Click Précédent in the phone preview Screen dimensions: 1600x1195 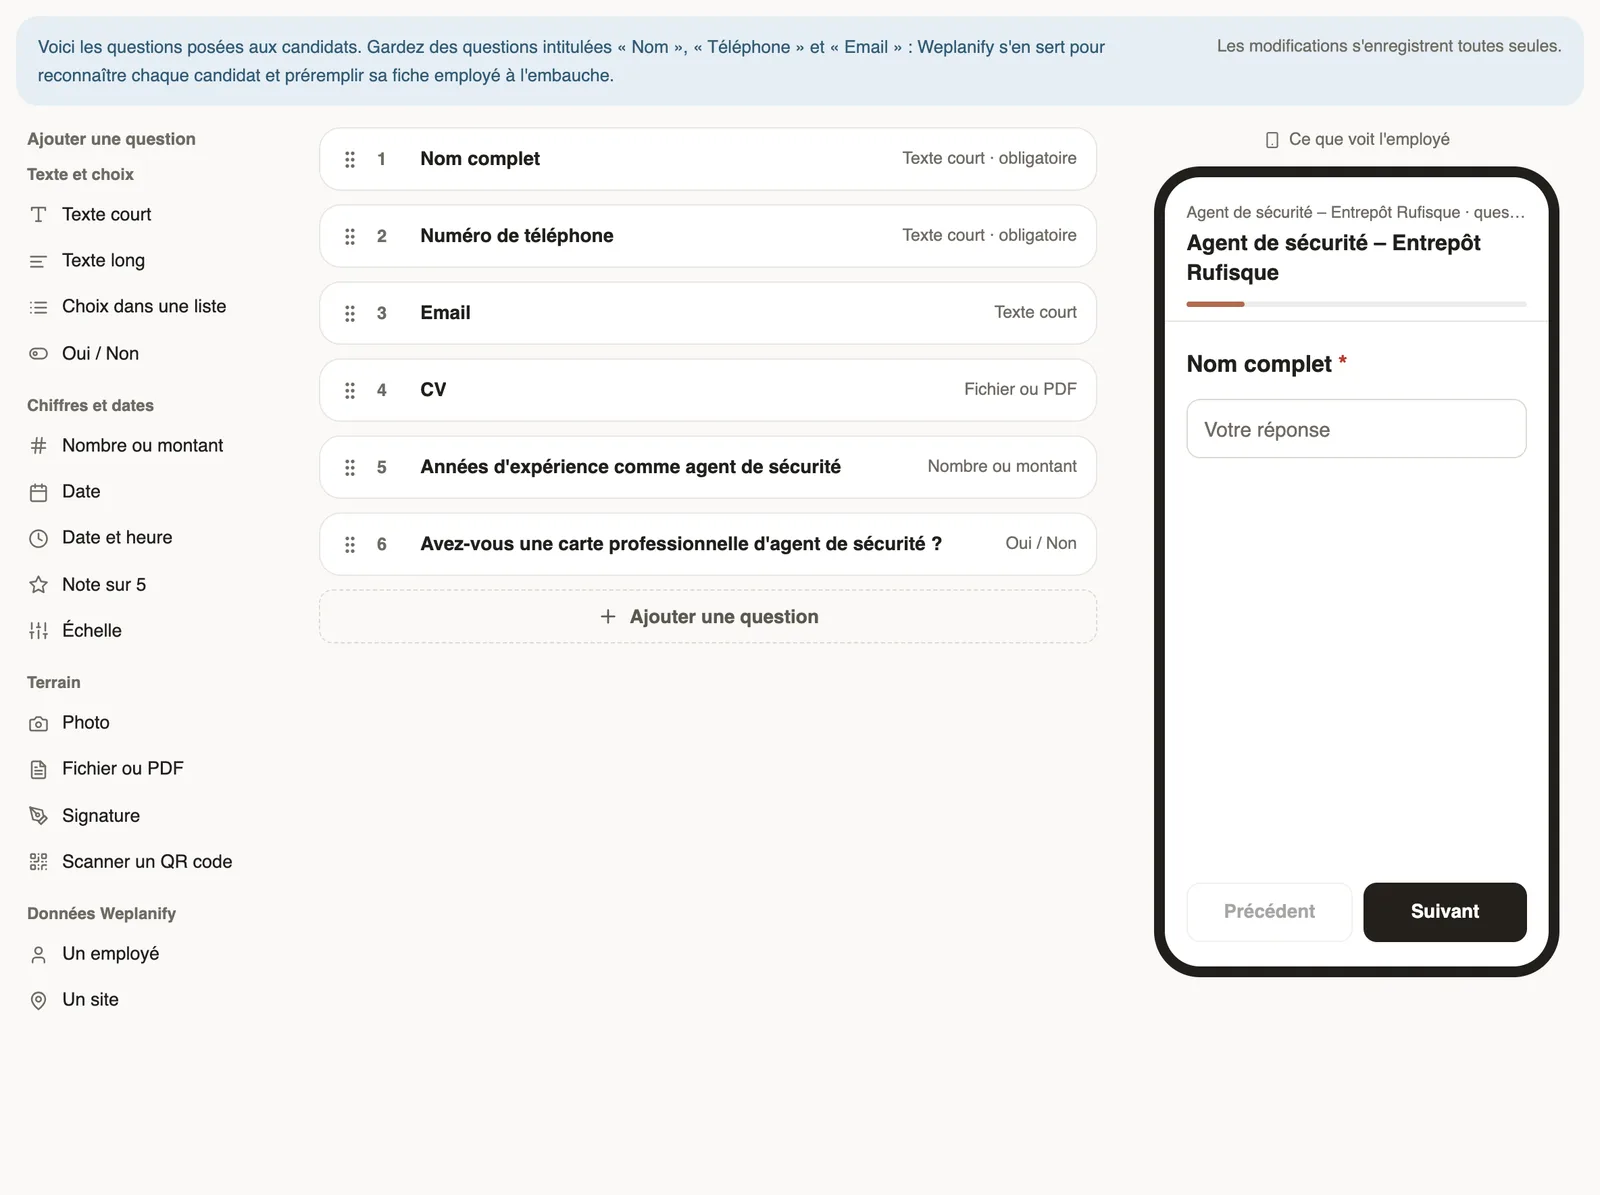coord(1269,911)
